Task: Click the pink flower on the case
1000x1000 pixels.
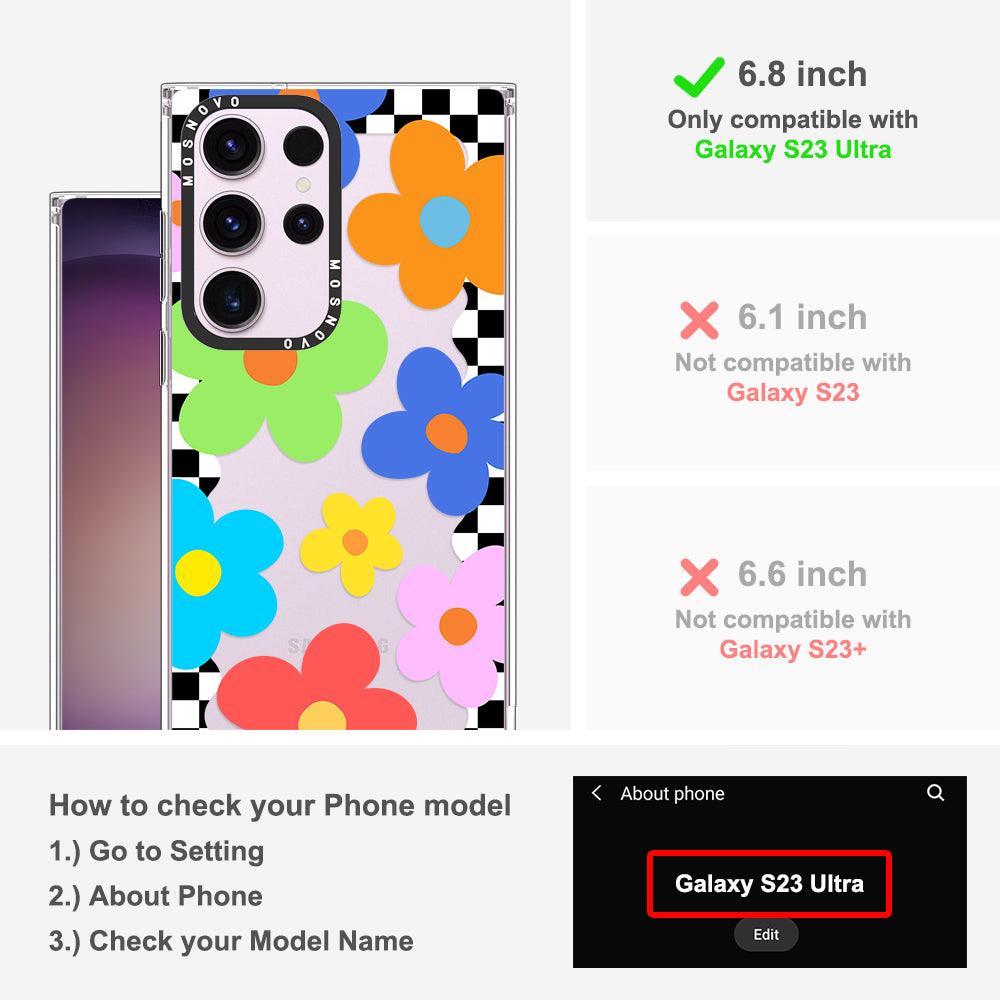Action: tap(452, 627)
